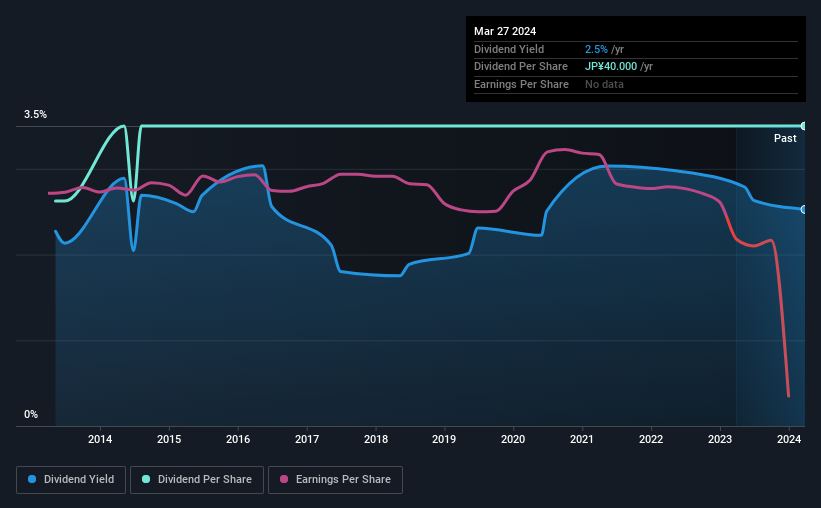This screenshot has height=508, width=821.
Task: Toggle the Dividend Yield legend button
Action: [x=71, y=480]
